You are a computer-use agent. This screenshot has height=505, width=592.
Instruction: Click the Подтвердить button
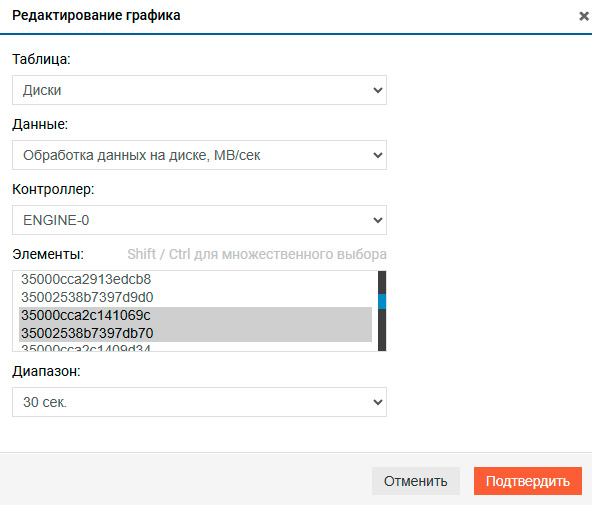coord(528,481)
